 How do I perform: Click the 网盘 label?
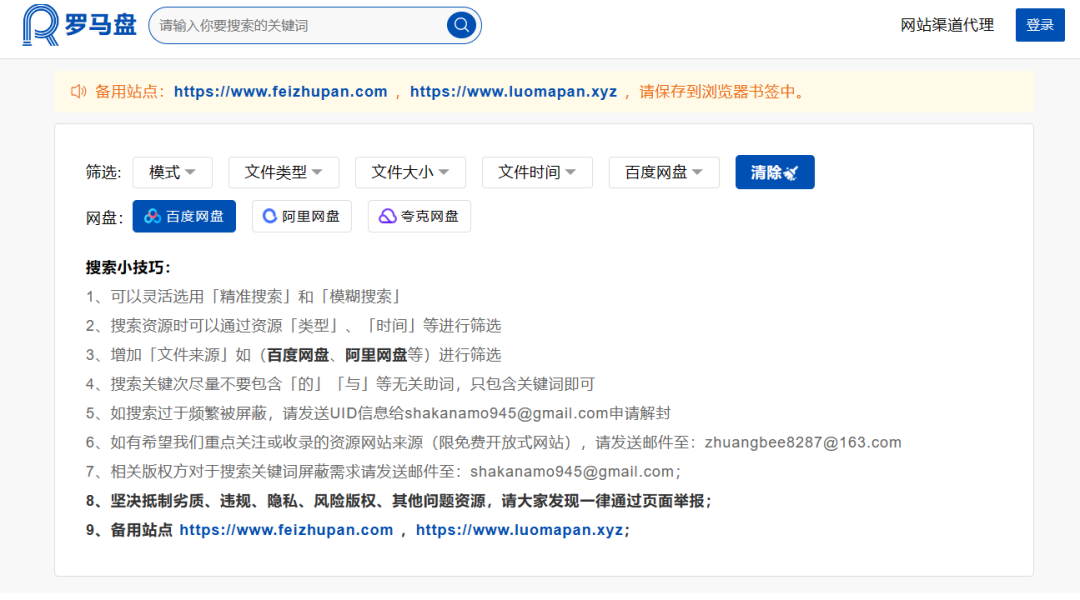click(x=104, y=218)
